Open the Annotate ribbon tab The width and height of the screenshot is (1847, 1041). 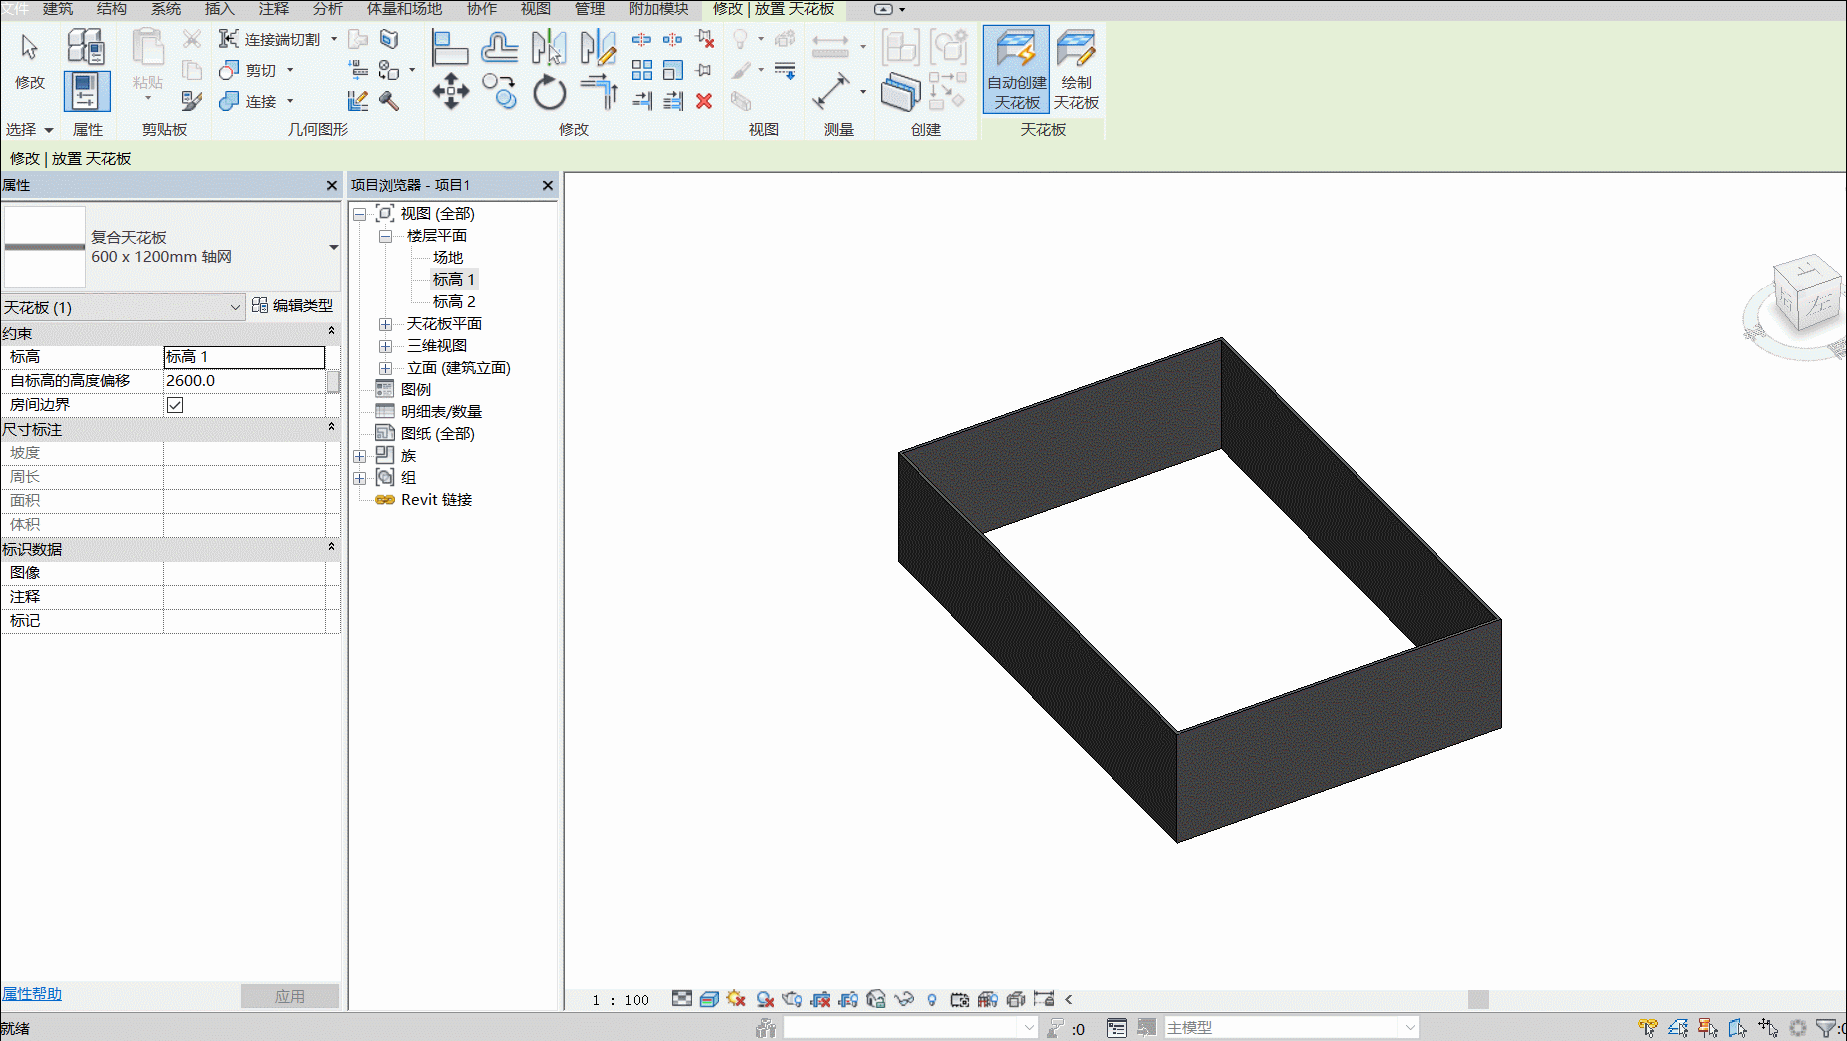[x=273, y=9]
